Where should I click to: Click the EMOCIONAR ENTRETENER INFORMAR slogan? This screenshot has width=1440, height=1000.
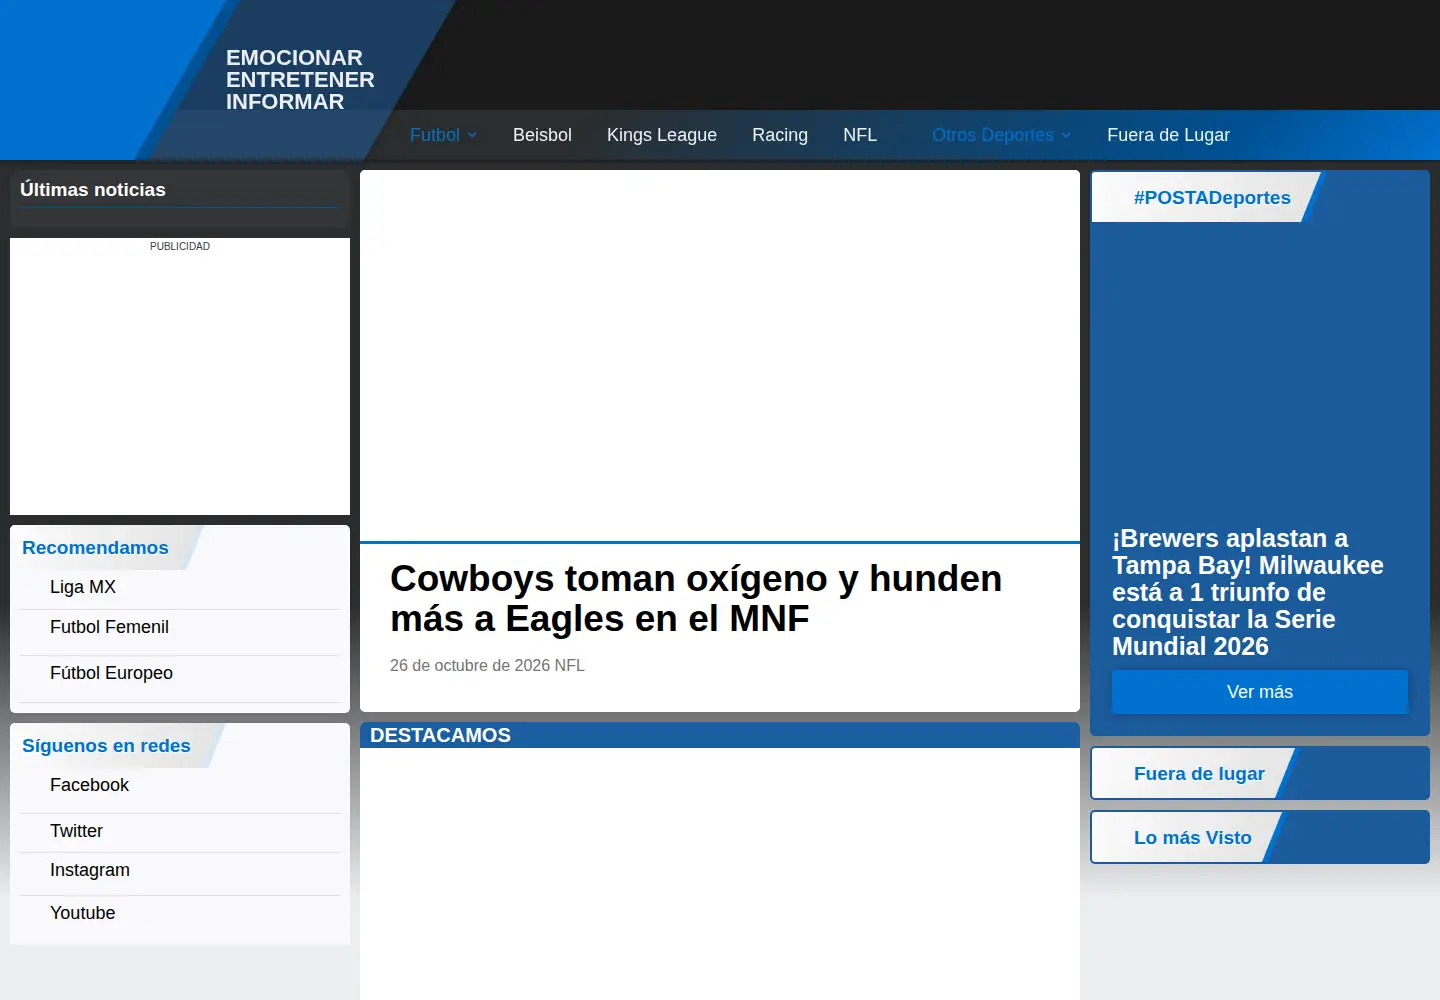(x=300, y=80)
